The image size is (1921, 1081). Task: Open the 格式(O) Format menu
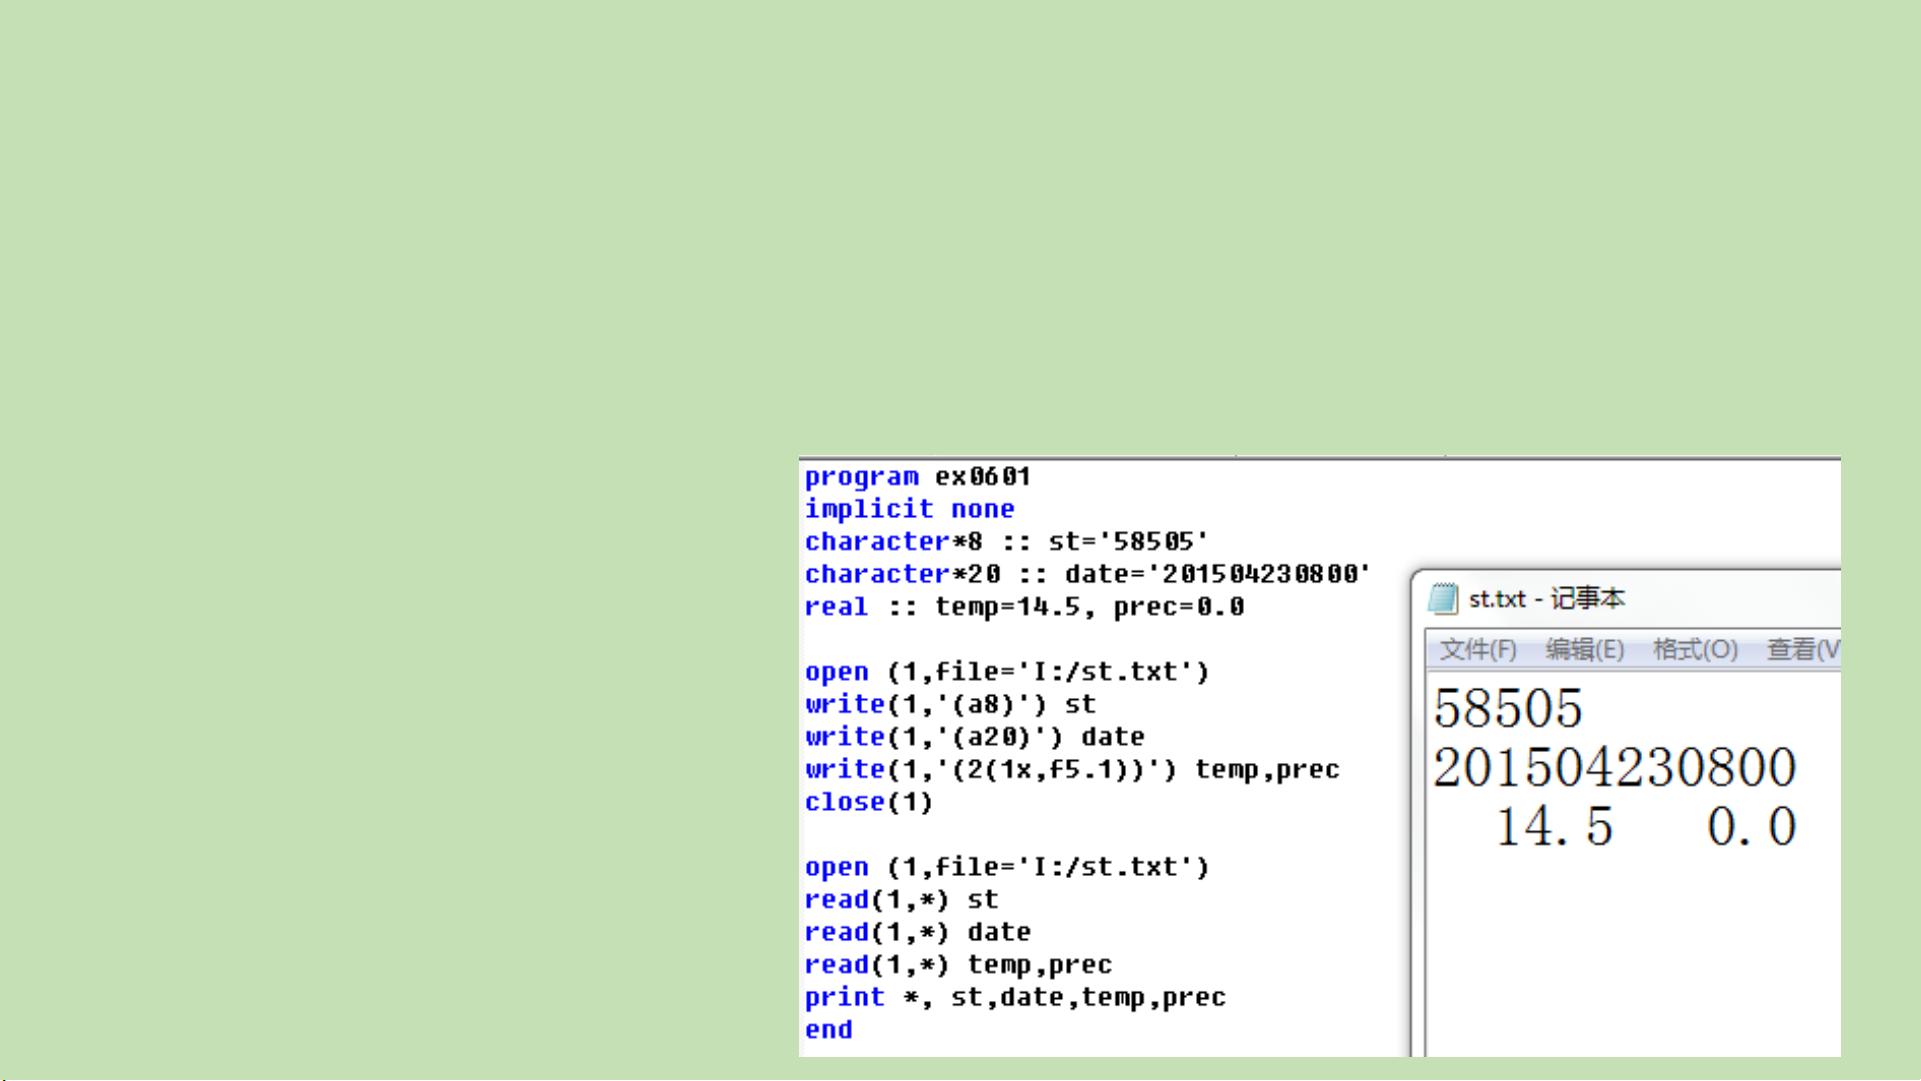tap(1695, 650)
